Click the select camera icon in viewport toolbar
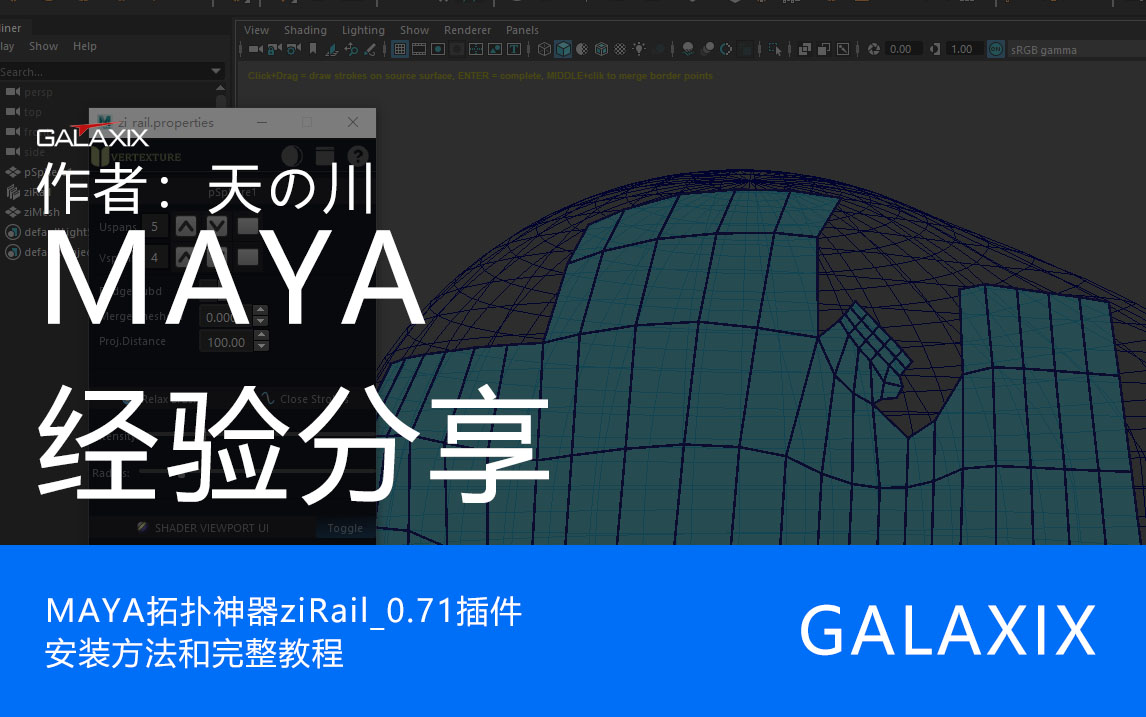The image size is (1146, 717). (255, 49)
